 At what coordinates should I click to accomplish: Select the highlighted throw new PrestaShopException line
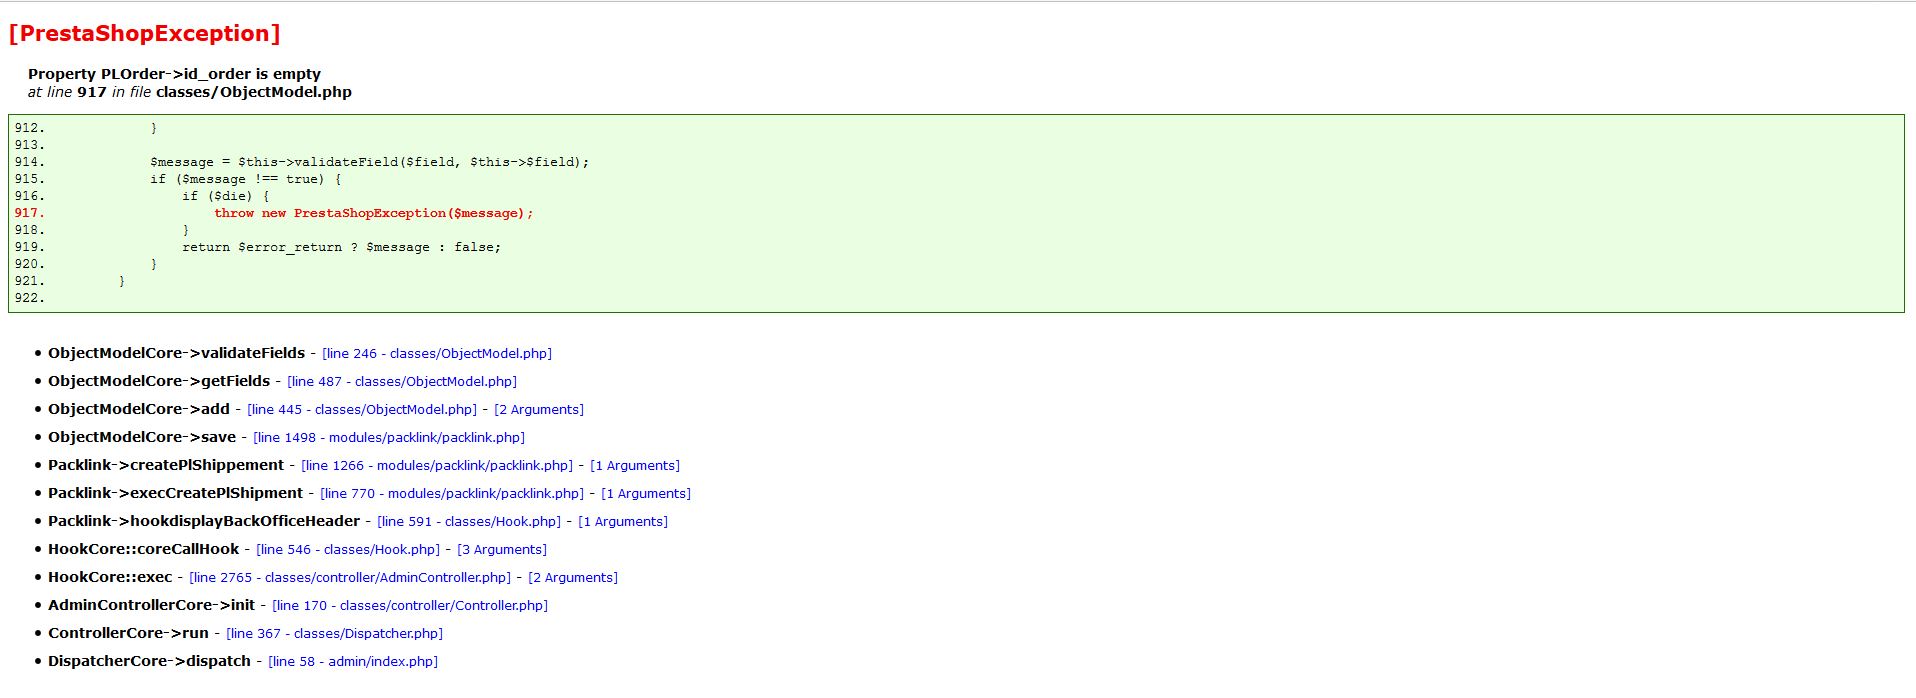click(374, 213)
